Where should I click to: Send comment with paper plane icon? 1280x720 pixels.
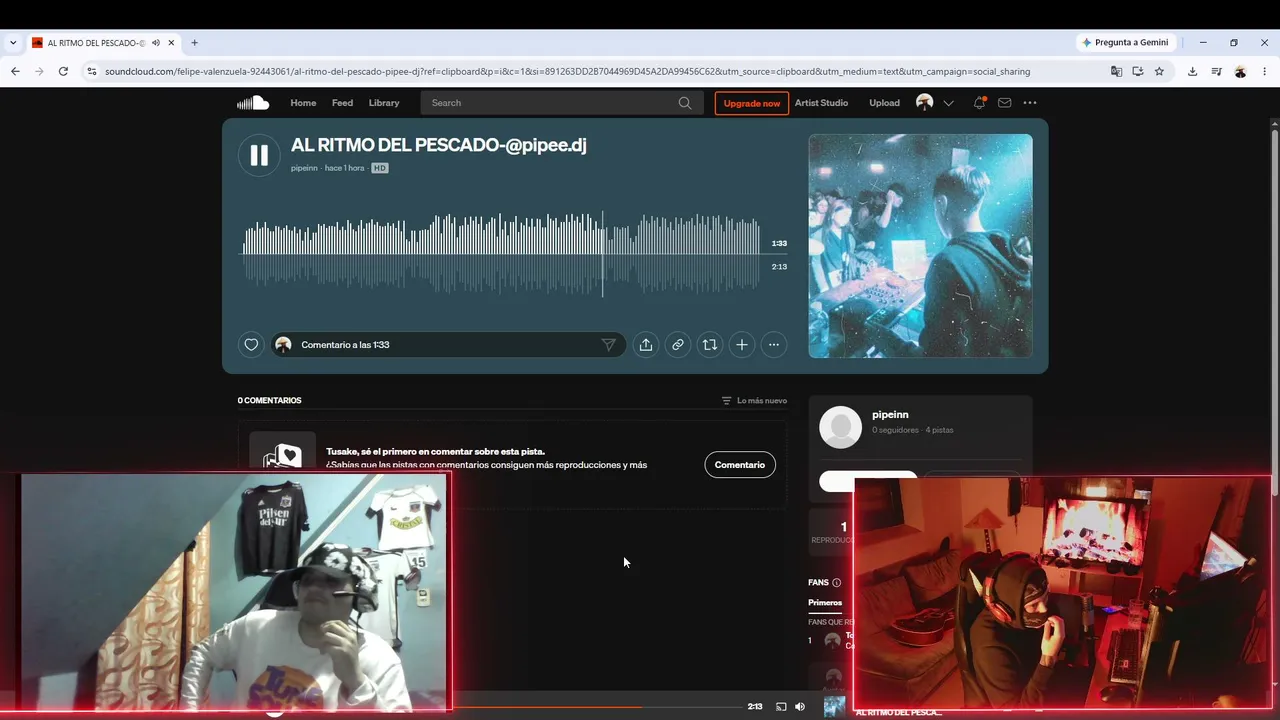608,345
